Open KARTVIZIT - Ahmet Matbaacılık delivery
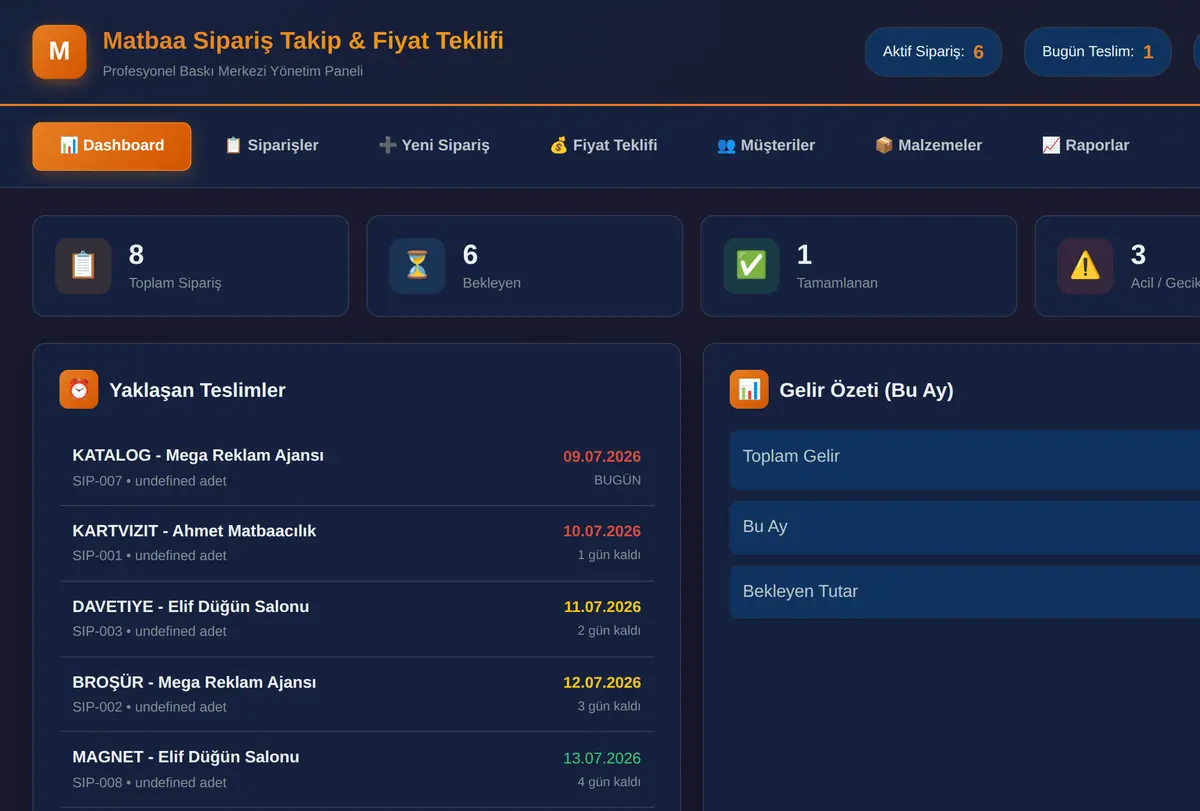The width and height of the screenshot is (1200, 811). pos(357,543)
